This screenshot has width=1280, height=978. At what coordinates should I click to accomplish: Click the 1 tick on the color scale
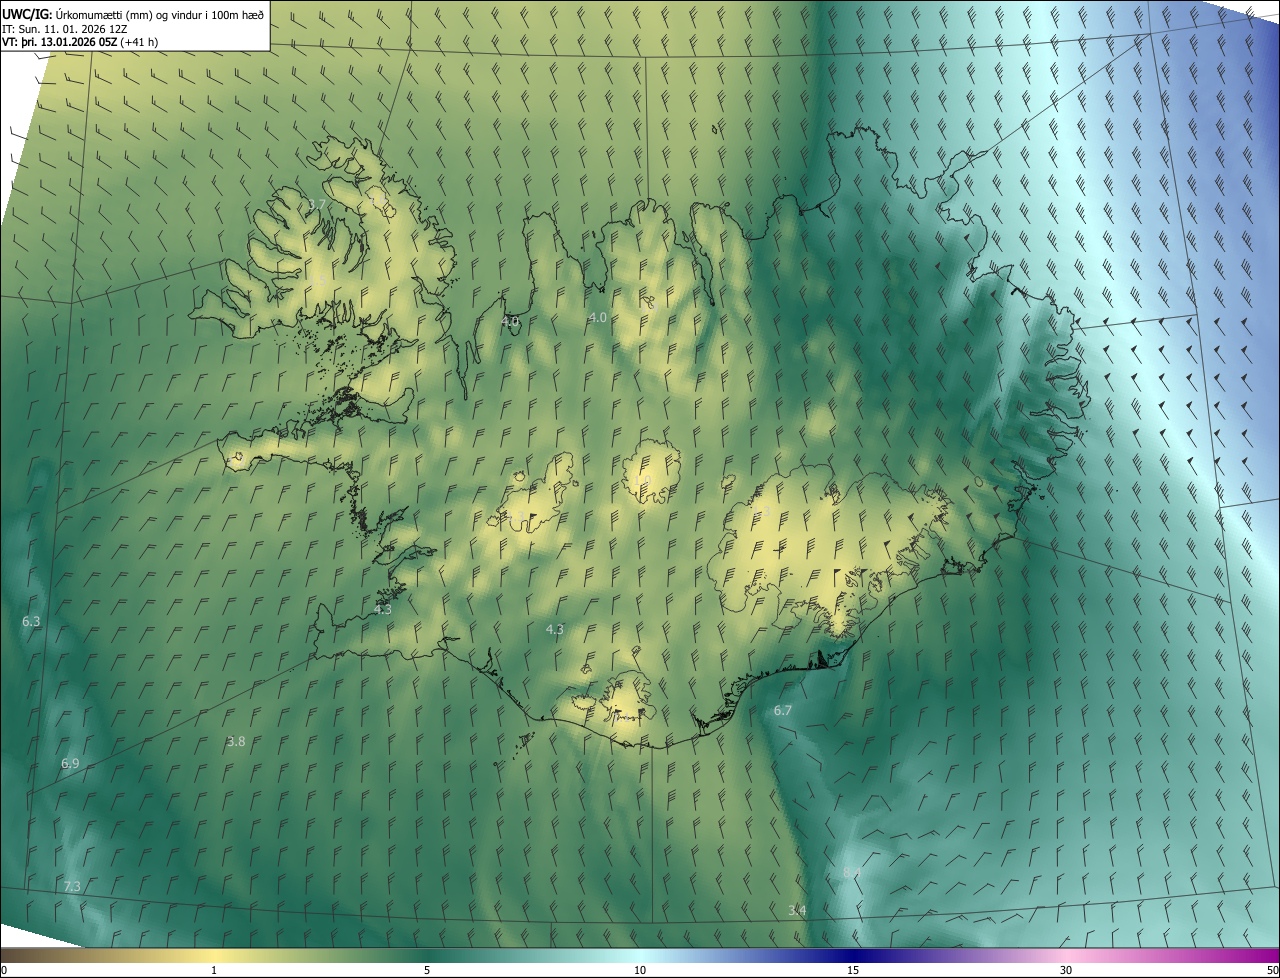click(214, 970)
